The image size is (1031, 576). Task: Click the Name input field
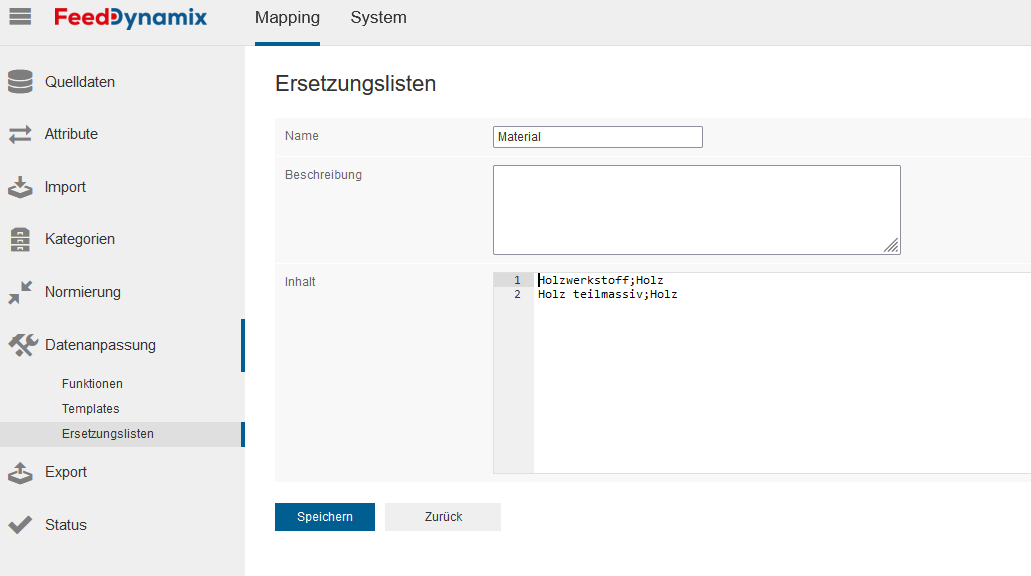click(x=598, y=137)
